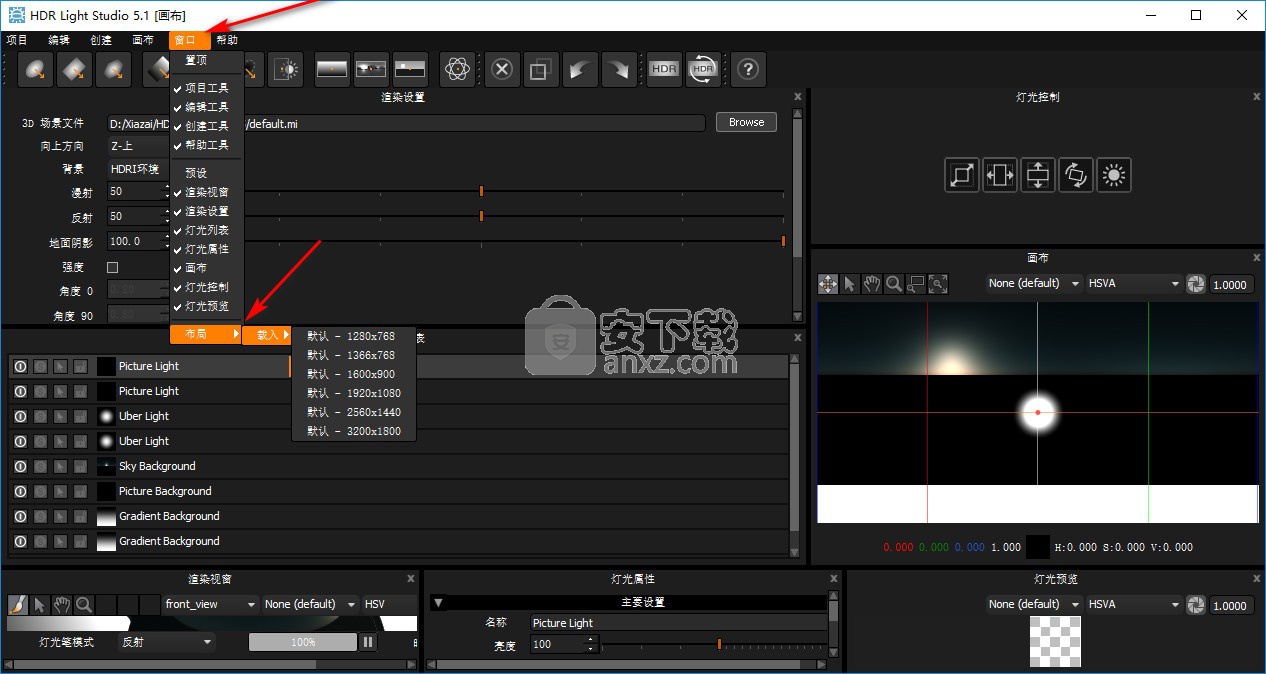Toggle the 创建工具 checked menu item

pyautogui.click(x=207, y=126)
